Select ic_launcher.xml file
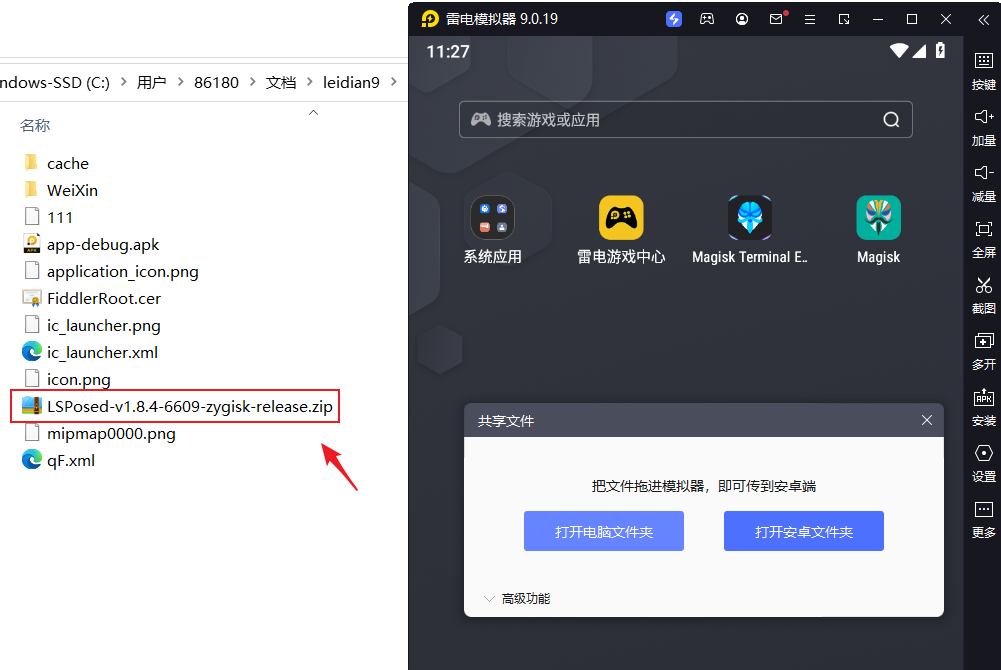1001x670 pixels. pyautogui.click(x=90, y=352)
